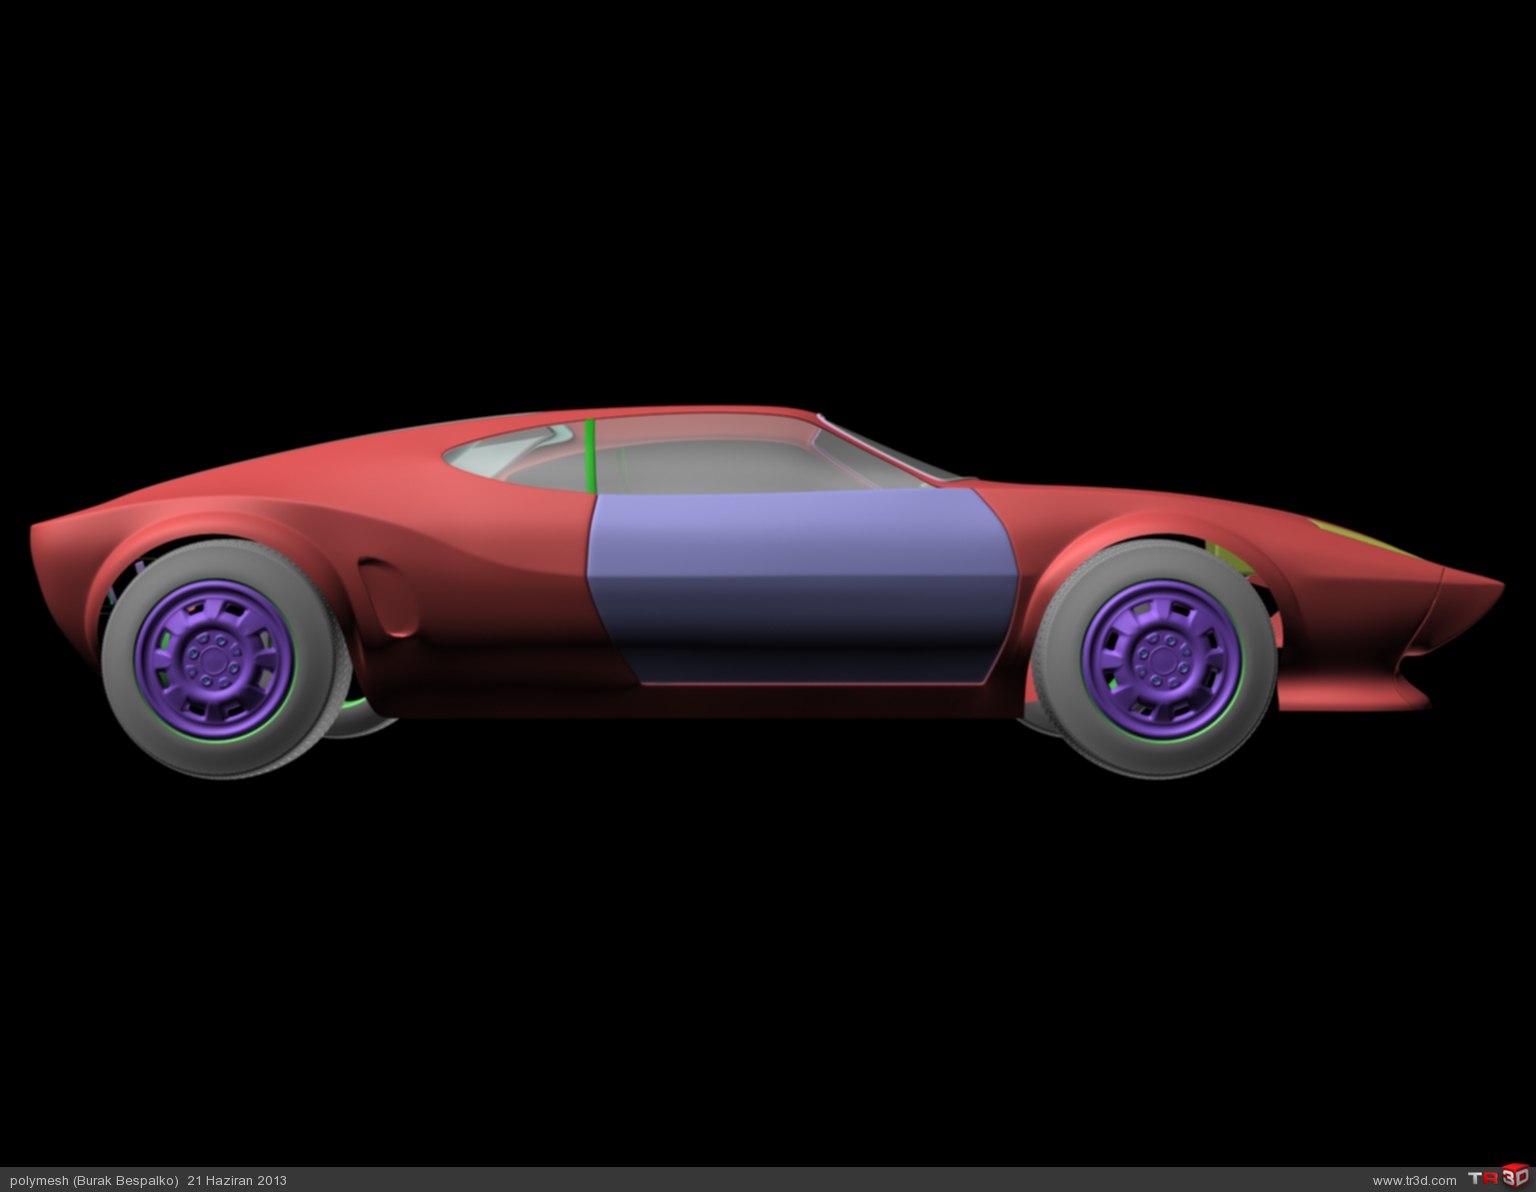
Task: Click the rendered car image
Action: 767,592
